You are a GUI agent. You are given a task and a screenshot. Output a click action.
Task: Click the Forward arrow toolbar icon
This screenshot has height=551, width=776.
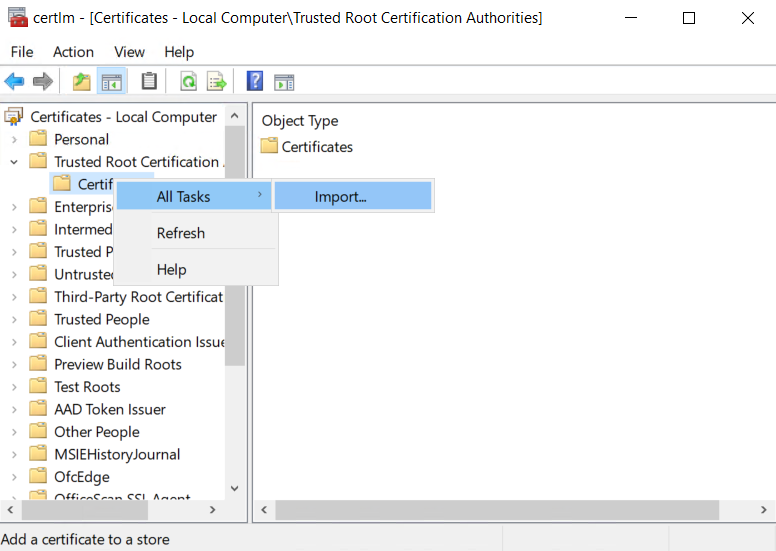tap(43, 81)
